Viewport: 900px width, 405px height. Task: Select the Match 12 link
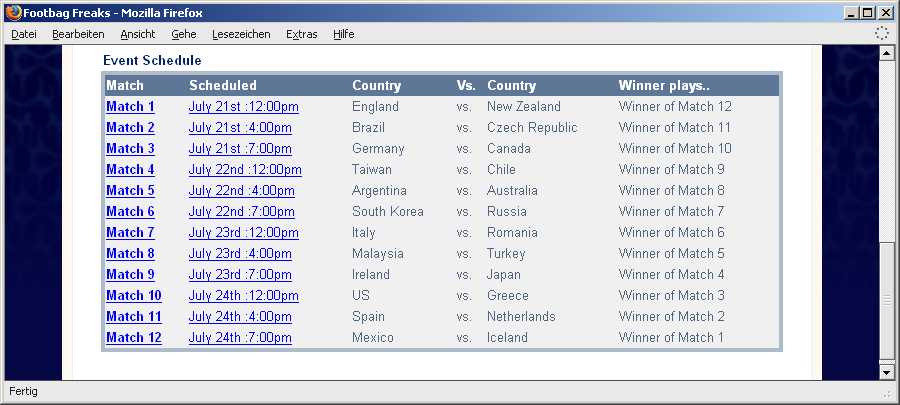click(x=134, y=338)
